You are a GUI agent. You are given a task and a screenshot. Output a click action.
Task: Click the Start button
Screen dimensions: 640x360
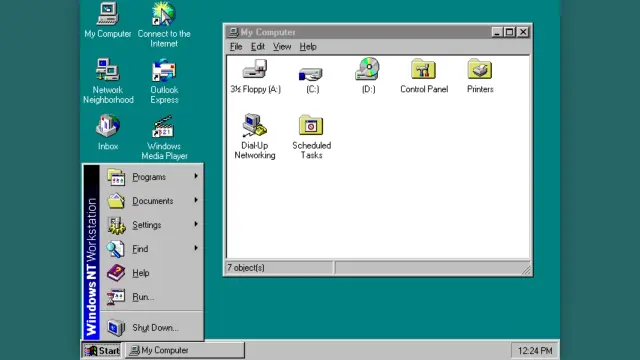(x=102, y=350)
